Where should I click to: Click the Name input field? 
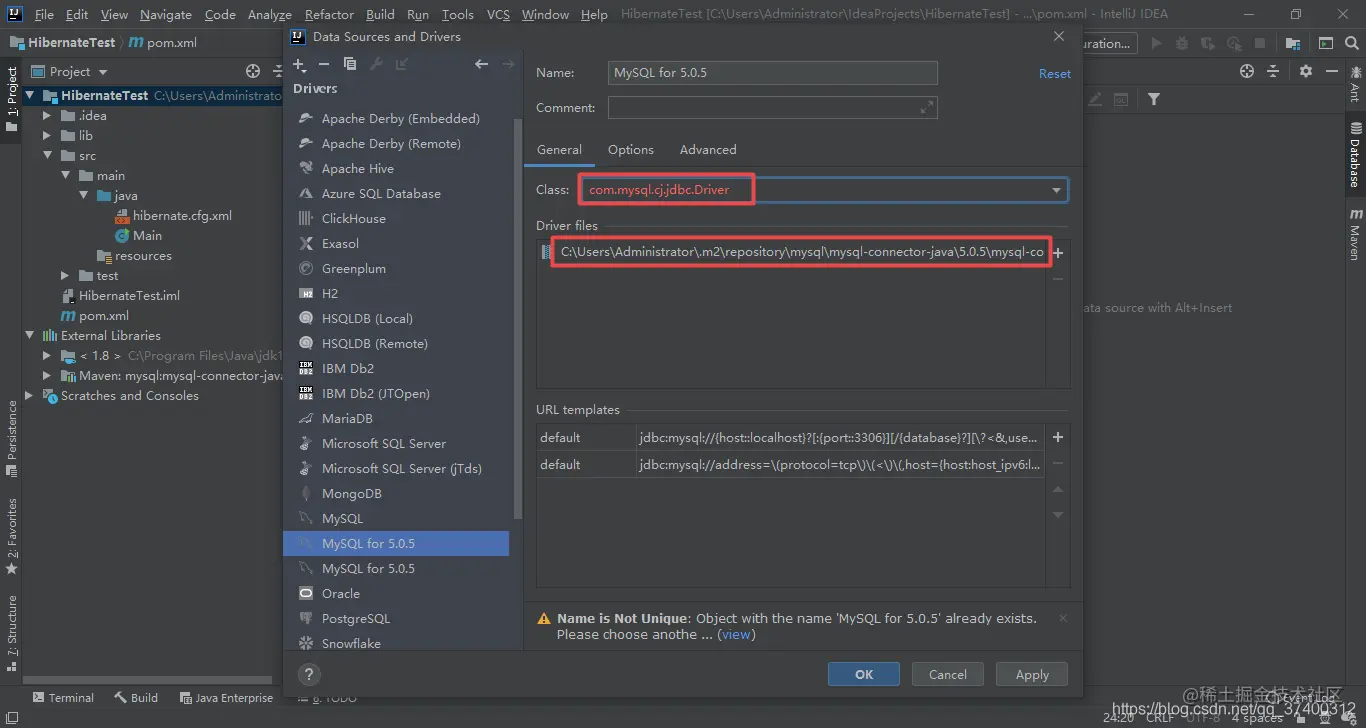773,73
